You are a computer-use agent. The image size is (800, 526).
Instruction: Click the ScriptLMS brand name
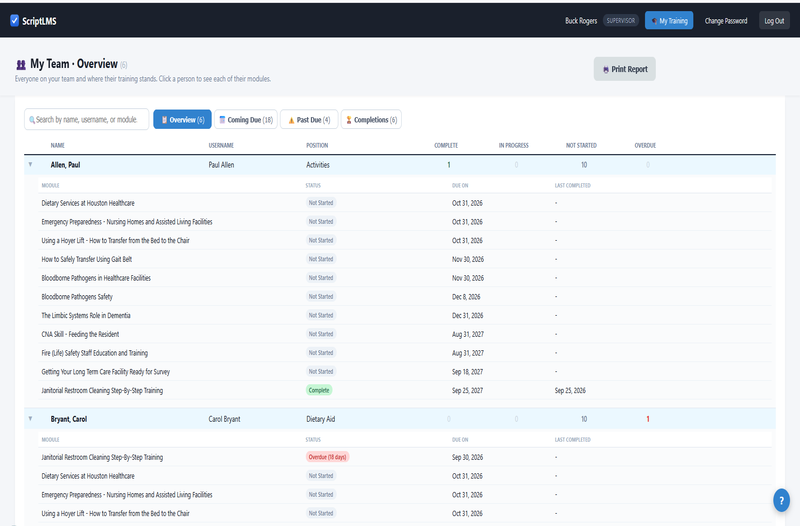tap(39, 21)
